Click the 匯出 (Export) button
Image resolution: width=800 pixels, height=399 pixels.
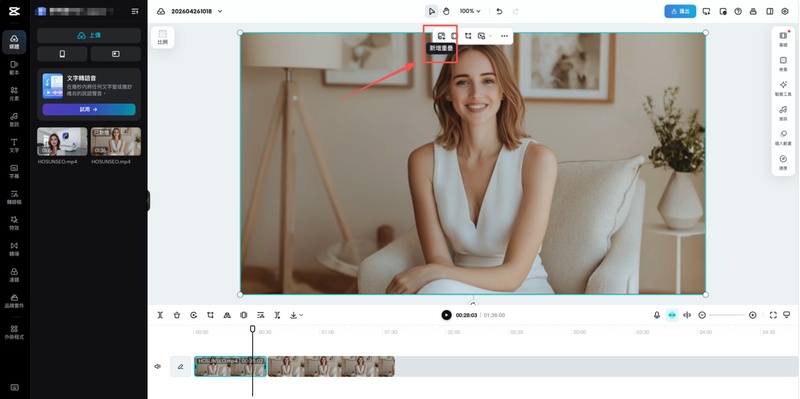(x=680, y=11)
